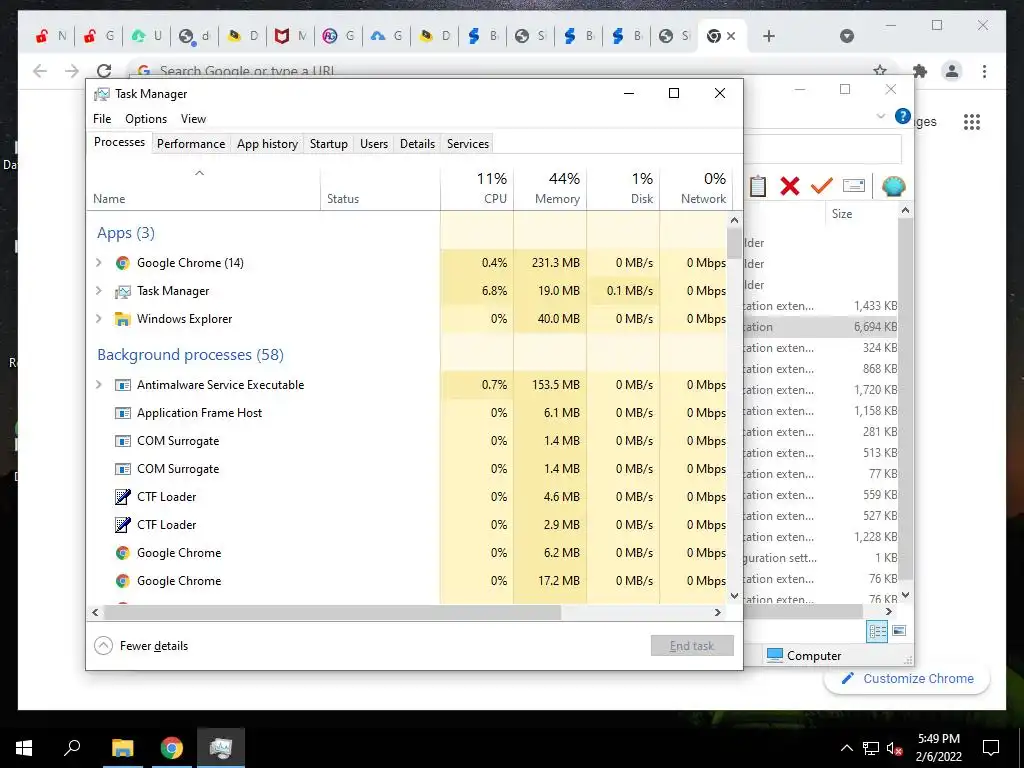
Task: Switch Explorer to details view icon
Action: tap(877, 631)
